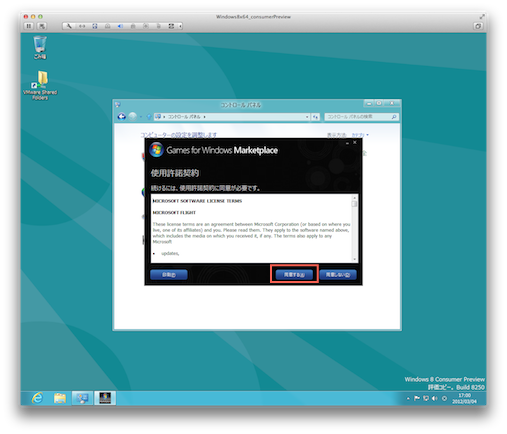The width and height of the screenshot is (507, 434).
Task: Click the 使用許諾契約 dialog heading
Action: click(x=175, y=173)
